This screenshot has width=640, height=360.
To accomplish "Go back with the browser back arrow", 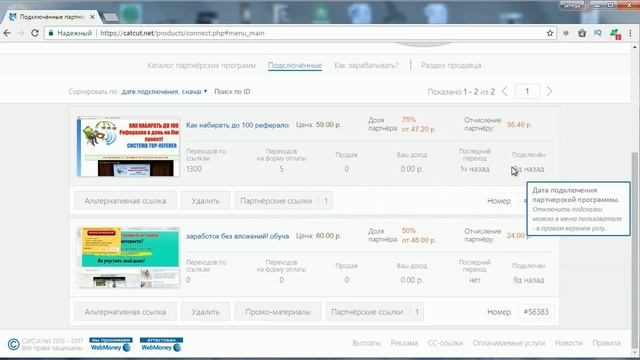I will pos(7,33).
